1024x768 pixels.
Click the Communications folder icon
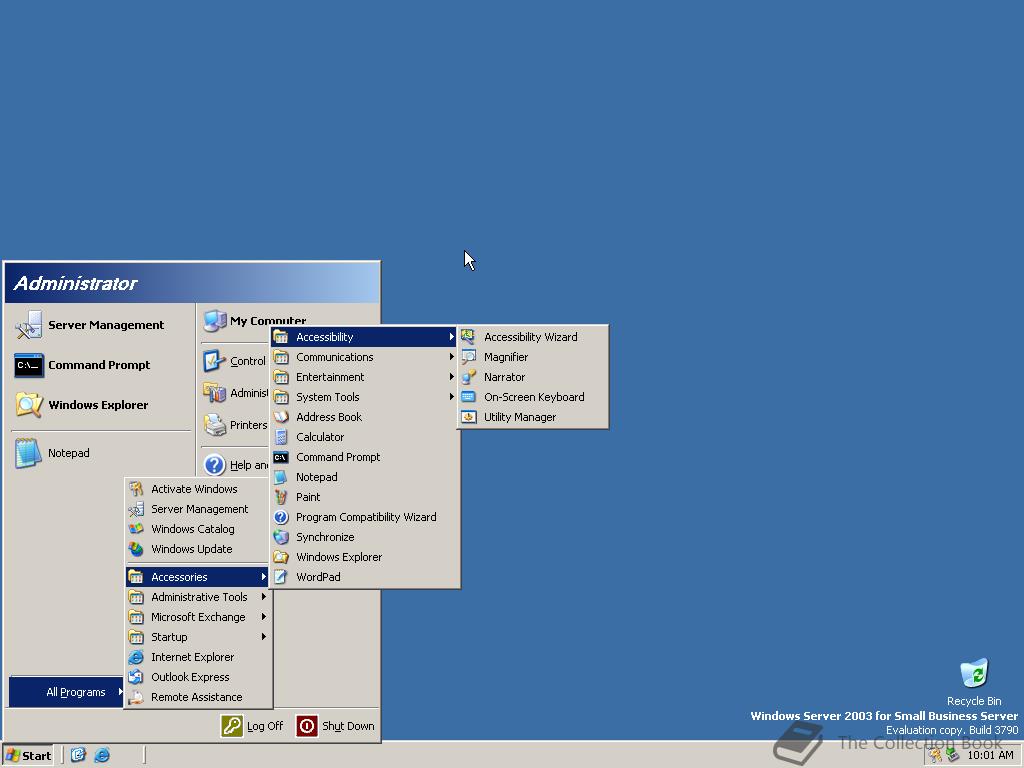point(281,357)
